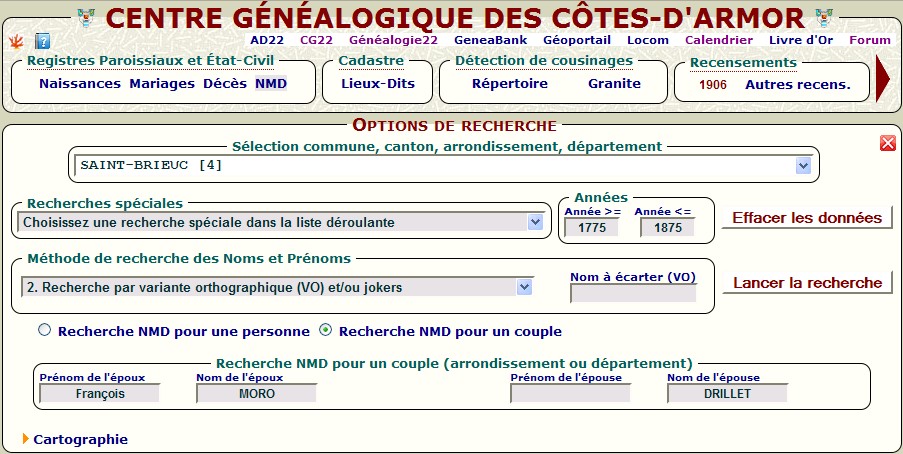Select 'Recherche NMD pour un couple' radio

click(325, 331)
